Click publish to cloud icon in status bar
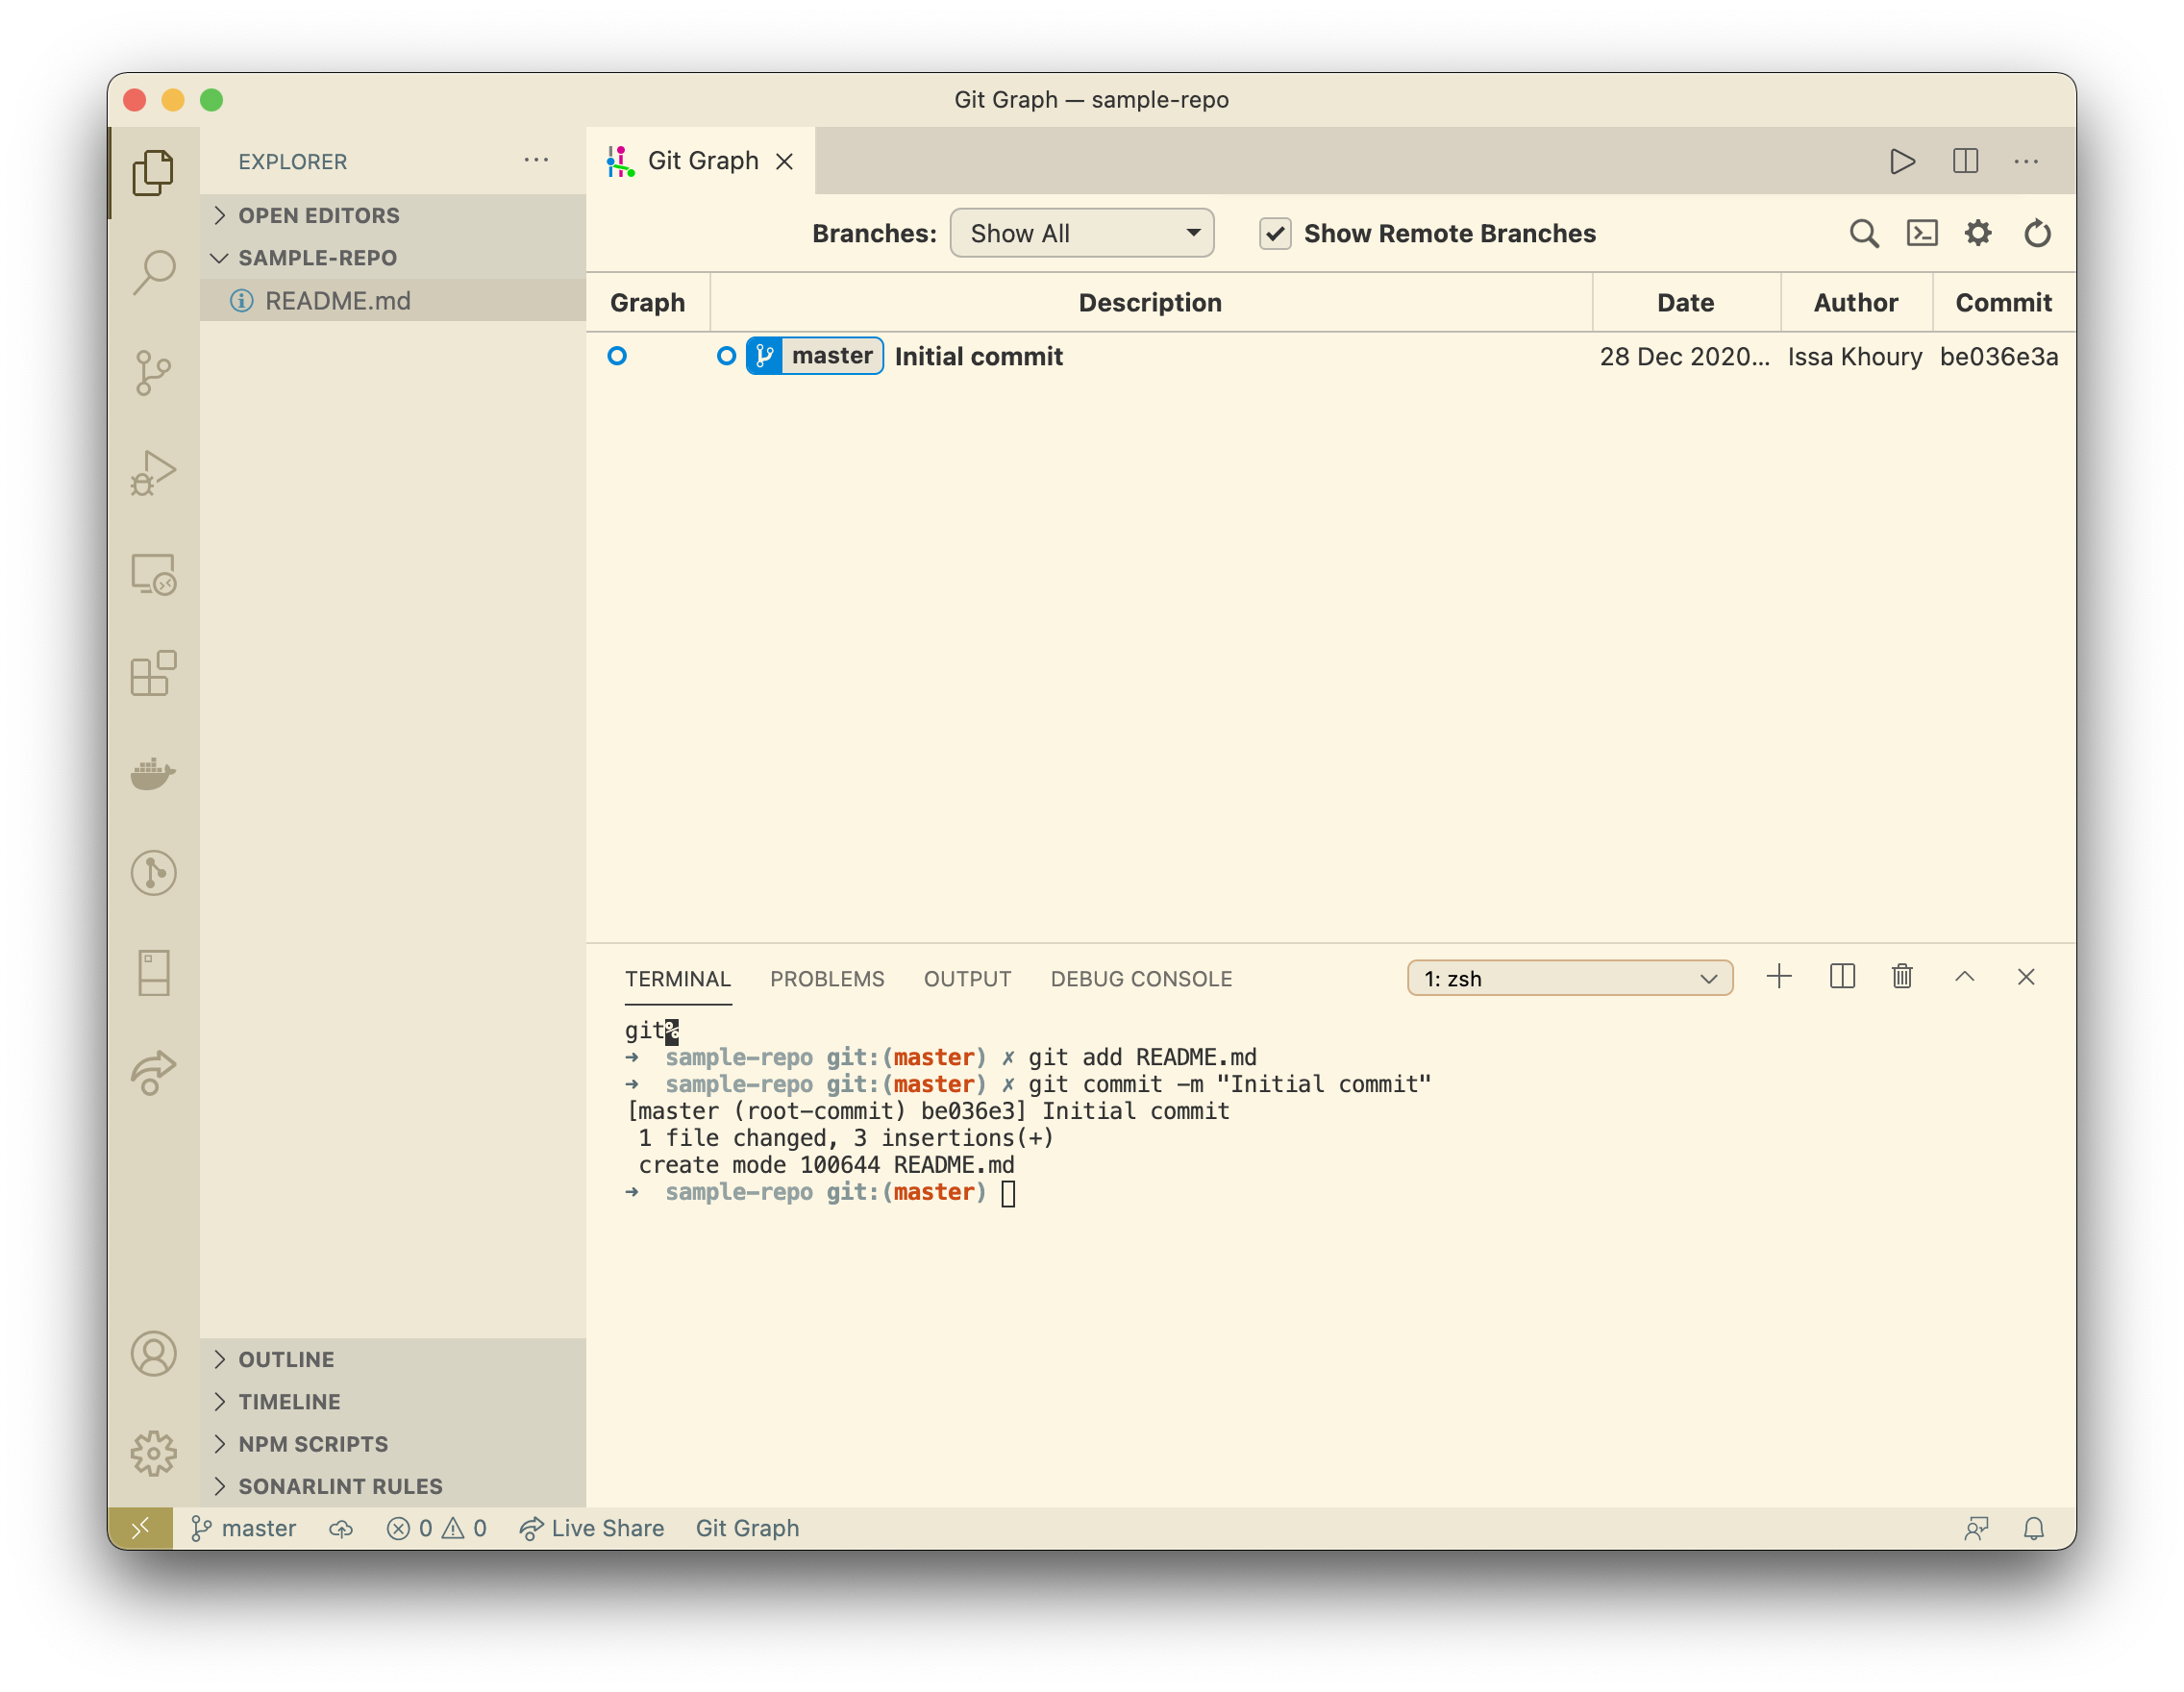Screen dimensions: 2184x1692 [341, 1528]
